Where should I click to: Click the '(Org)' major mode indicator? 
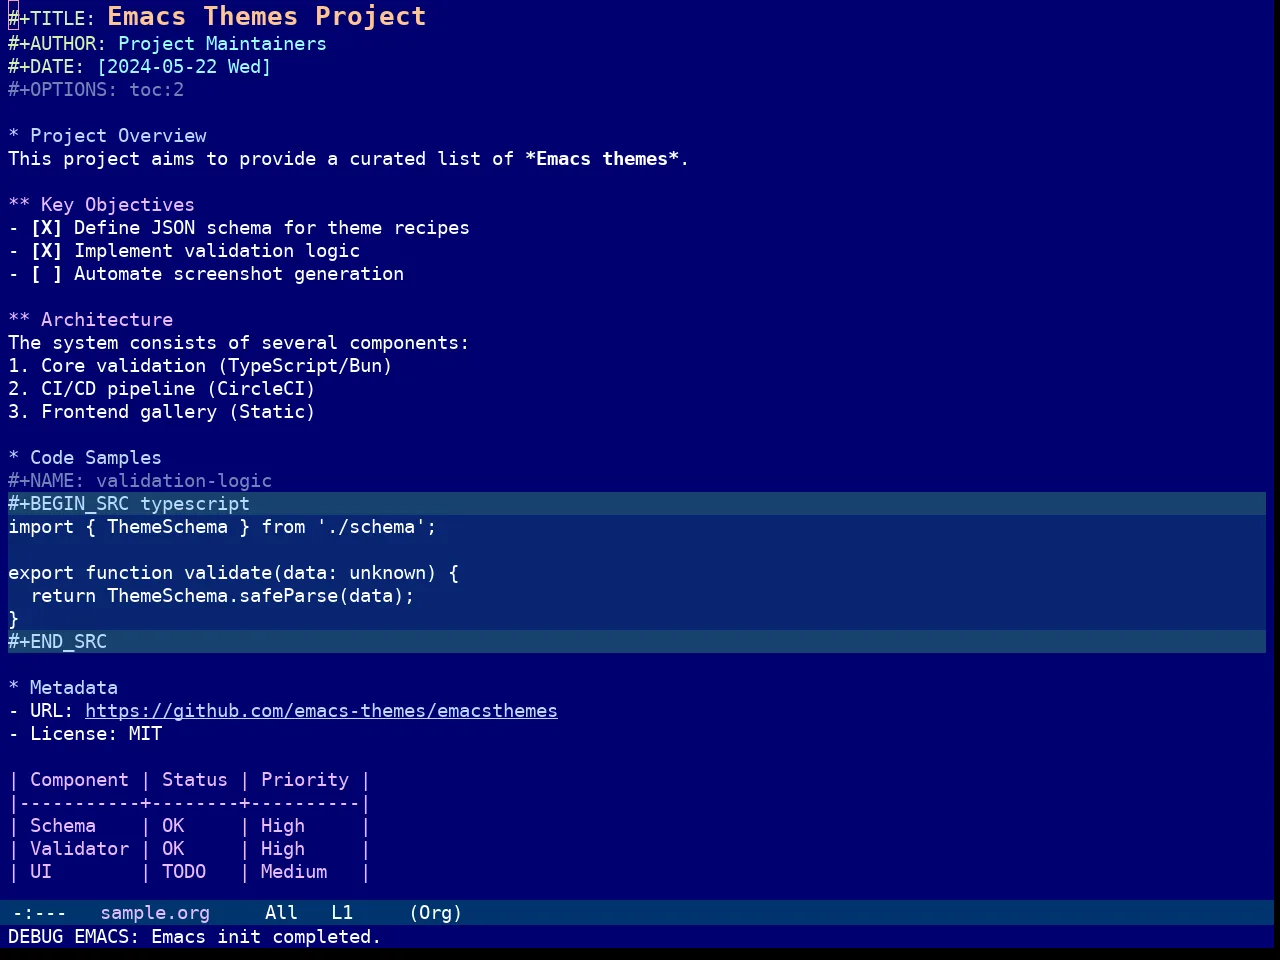click(436, 913)
